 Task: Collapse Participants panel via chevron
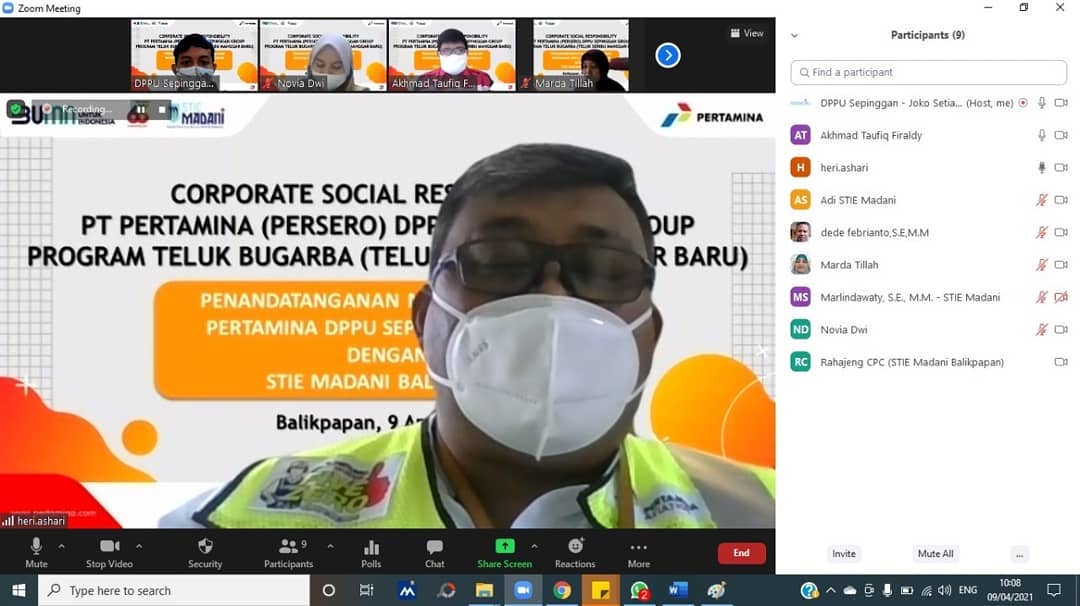794,35
